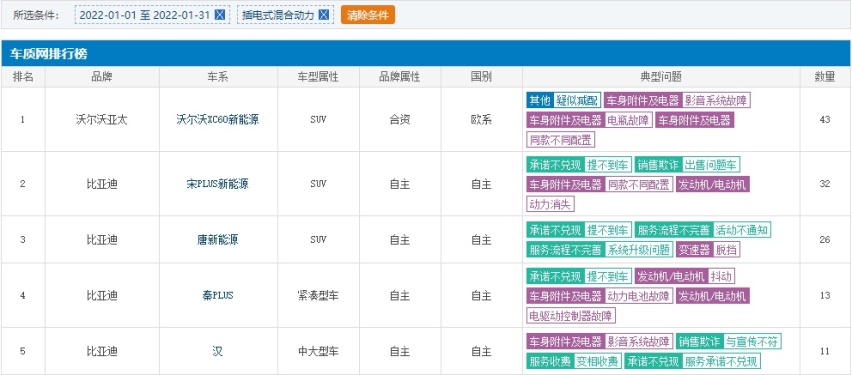Click the 车系 column header

click(x=218, y=77)
